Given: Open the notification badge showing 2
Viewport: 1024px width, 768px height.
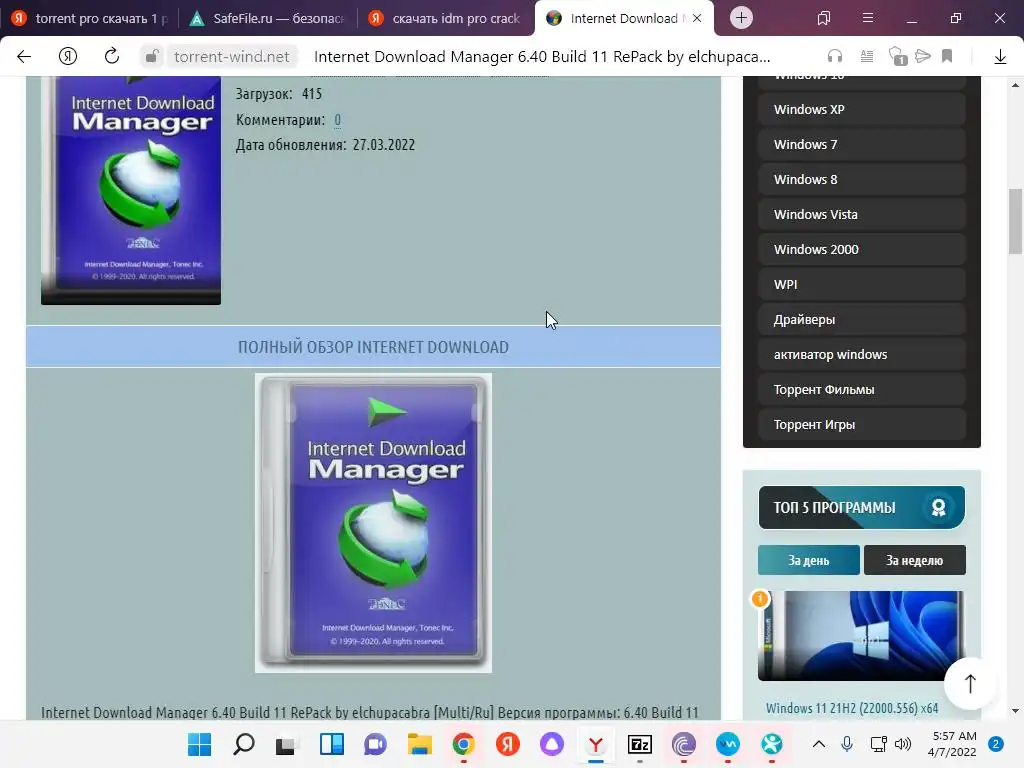Looking at the screenshot, I should pos(996,744).
